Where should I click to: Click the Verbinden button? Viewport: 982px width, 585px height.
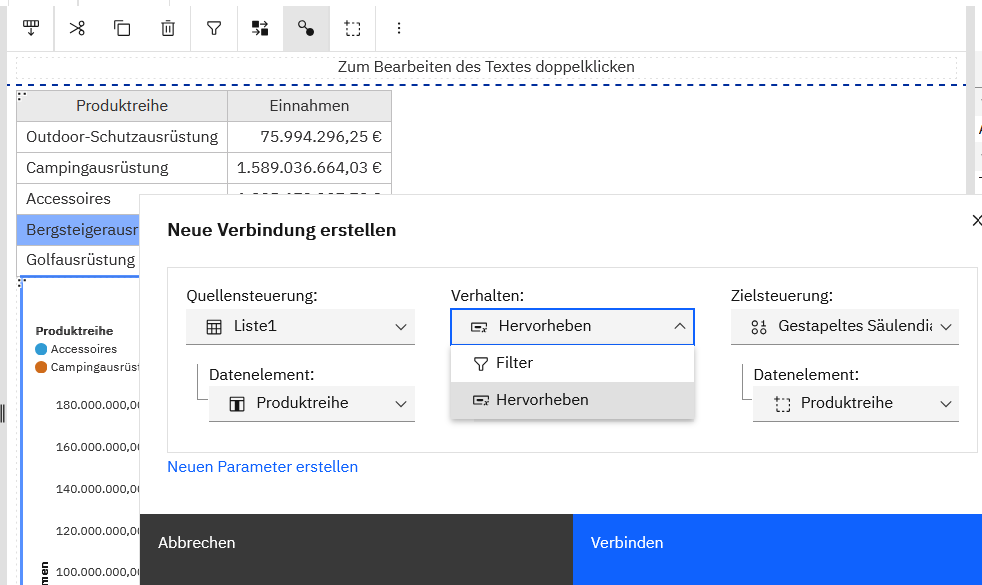(777, 543)
